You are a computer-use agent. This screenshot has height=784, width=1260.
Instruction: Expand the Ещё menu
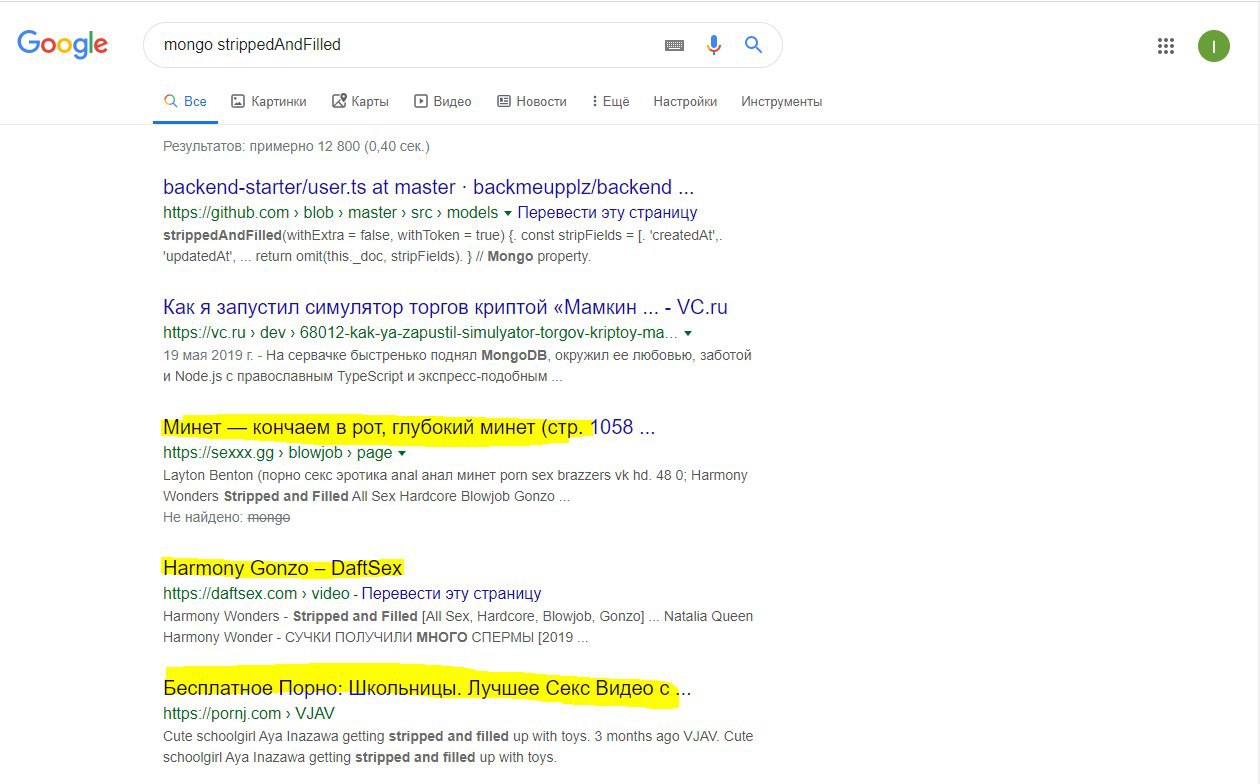[x=610, y=101]
